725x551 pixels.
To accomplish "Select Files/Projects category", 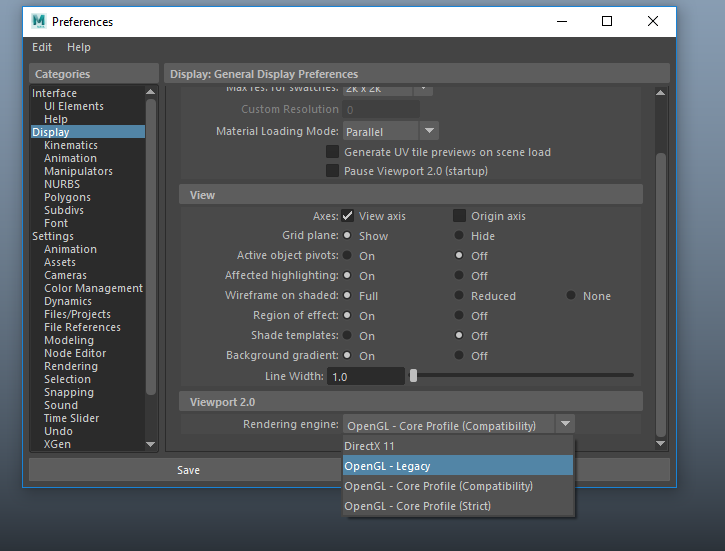I will (x=77, y=314).
